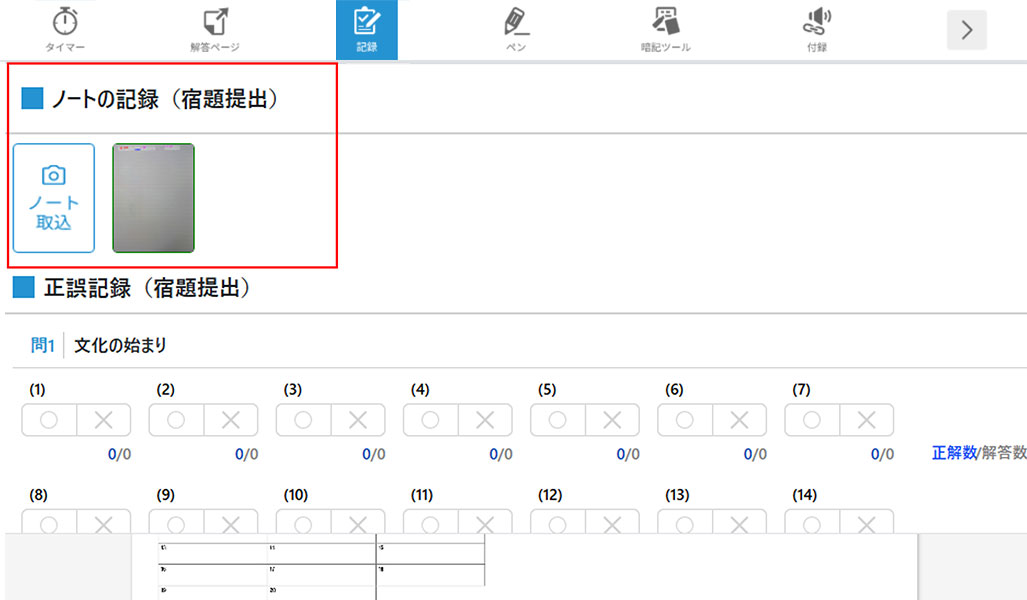Image resolution: width=1027 pixels, height=600 pixels.
Task: Mark question (1) as incorrect cross
Action: pos(103,421)
